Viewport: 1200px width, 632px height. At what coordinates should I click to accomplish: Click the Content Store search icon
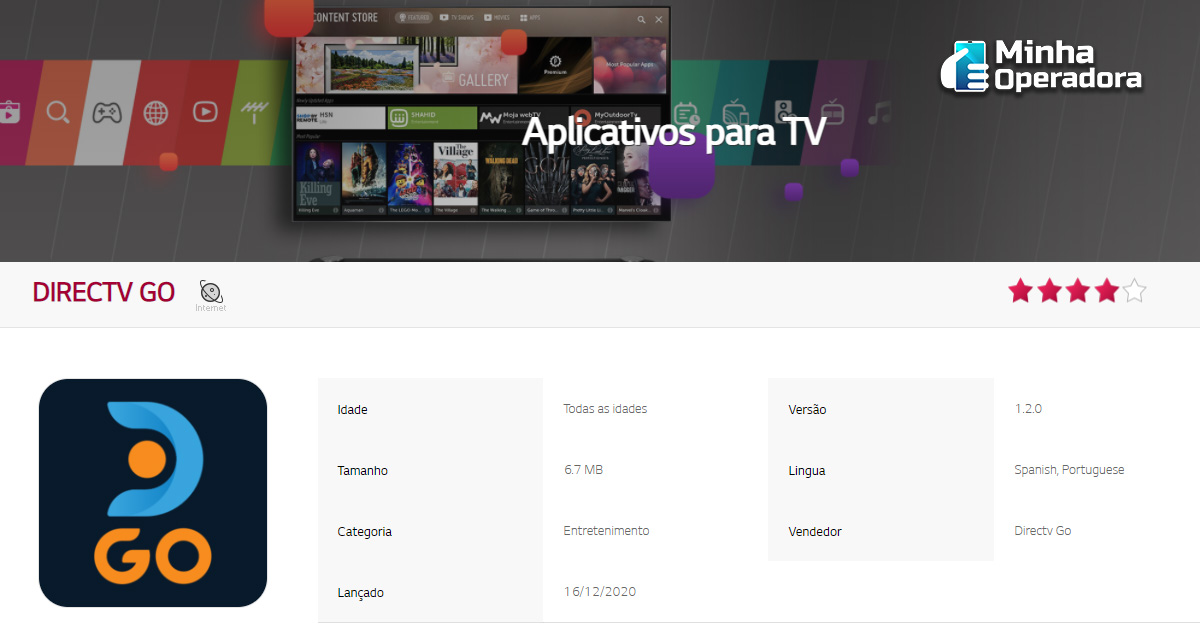[x=641, y=19]
